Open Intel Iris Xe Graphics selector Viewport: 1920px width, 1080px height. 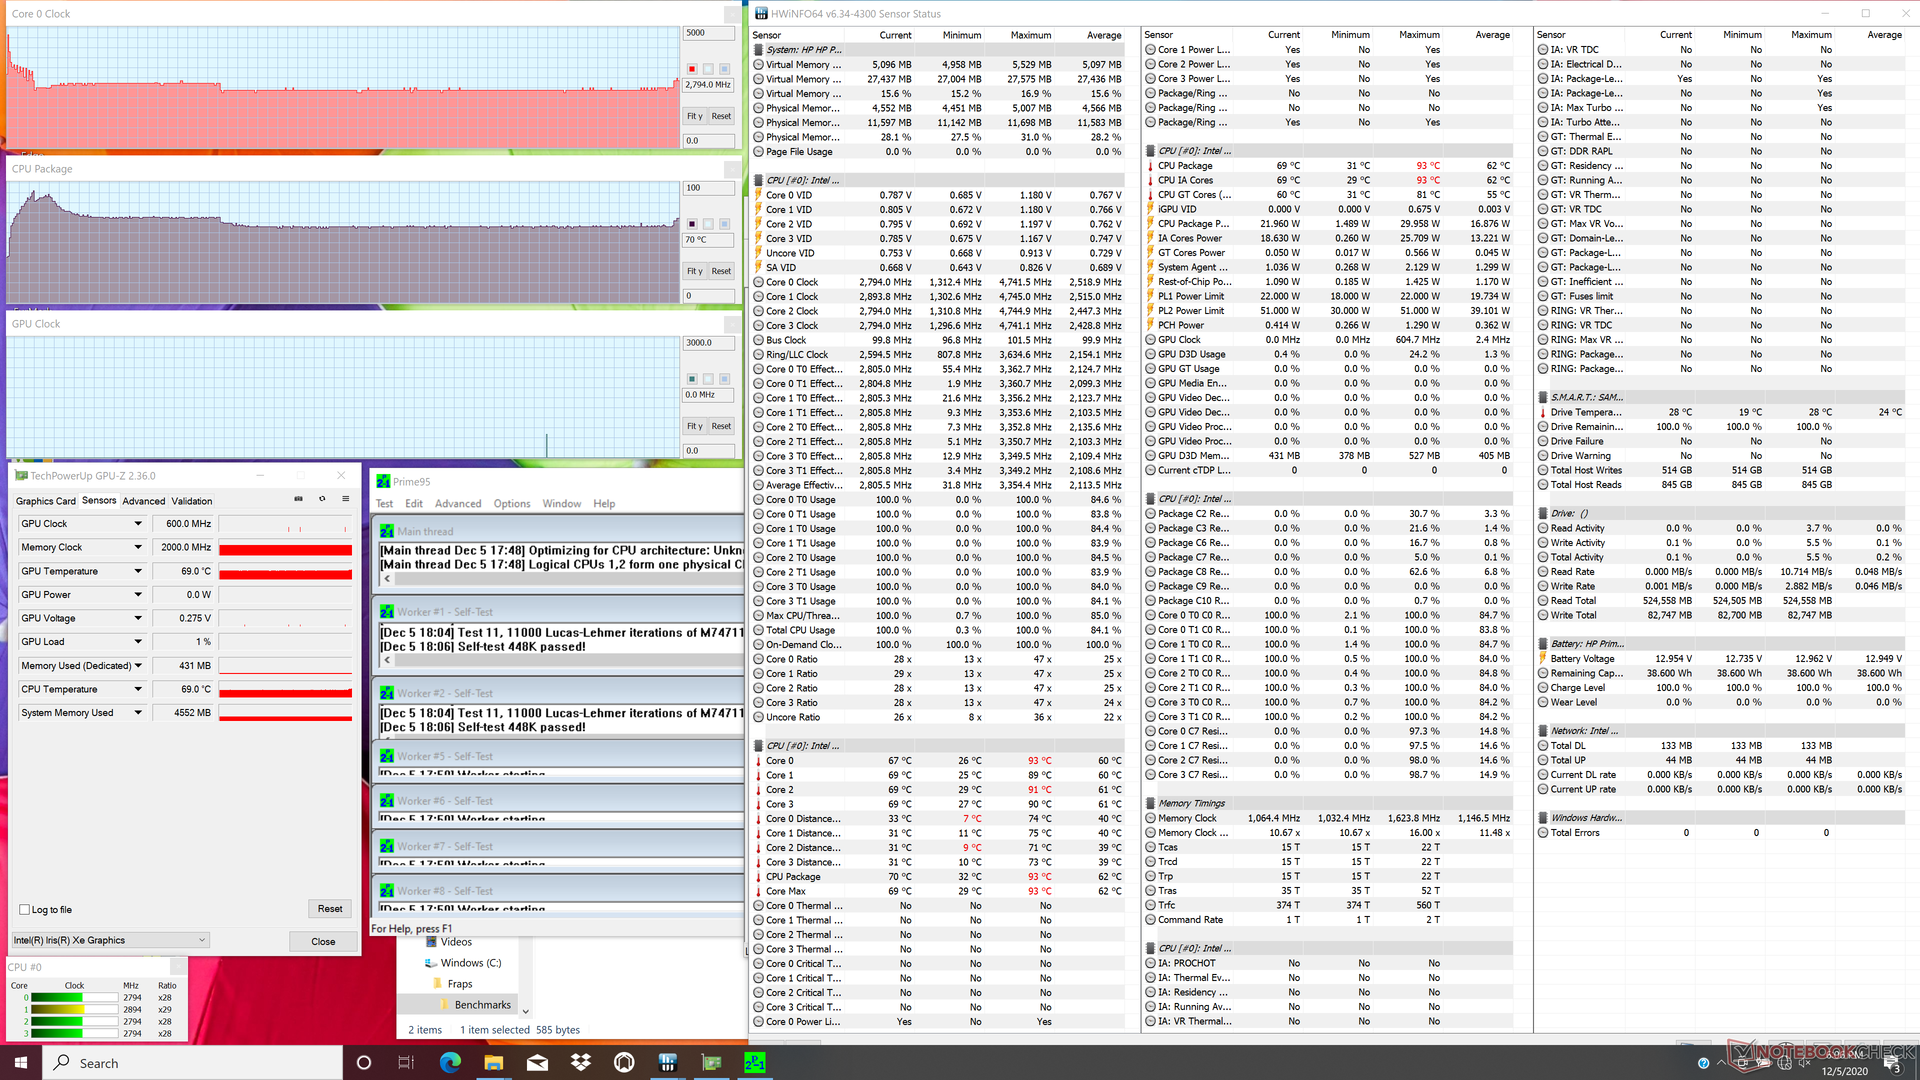coord(110,940)
